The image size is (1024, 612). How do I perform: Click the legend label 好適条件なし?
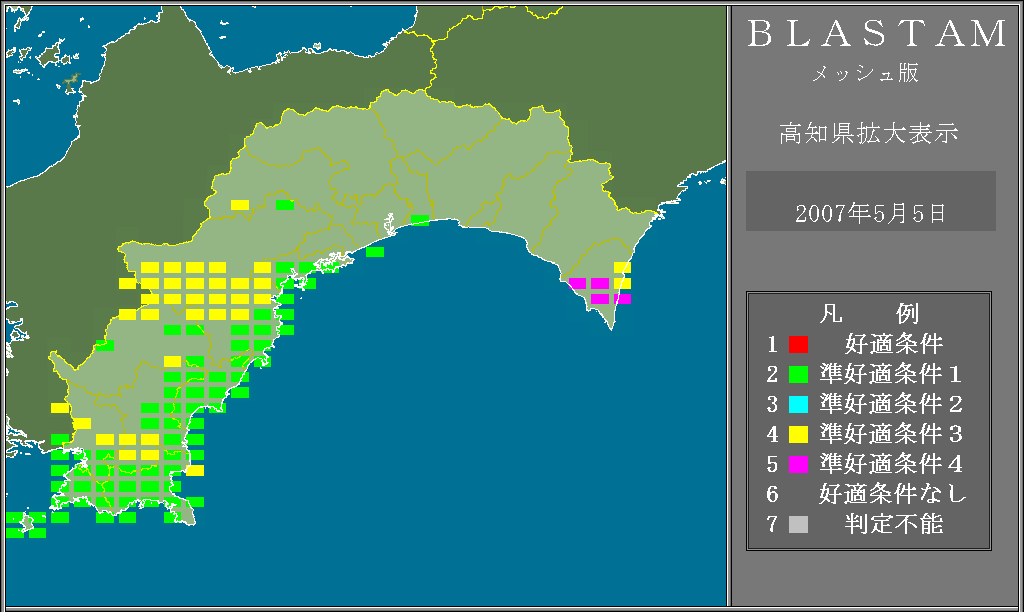pos(893,494)
